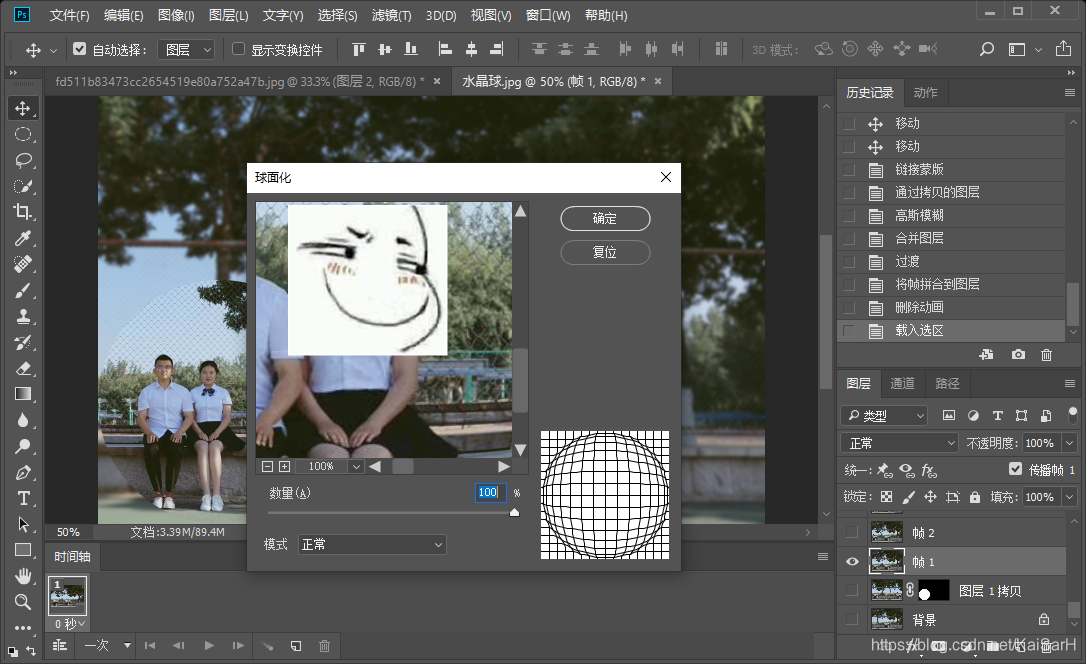Image resolution: width=1086 pixels, height=664 pixels.
Task: Open the 模式 dropdown in Spherize dialog
Action: click(372, 544)
